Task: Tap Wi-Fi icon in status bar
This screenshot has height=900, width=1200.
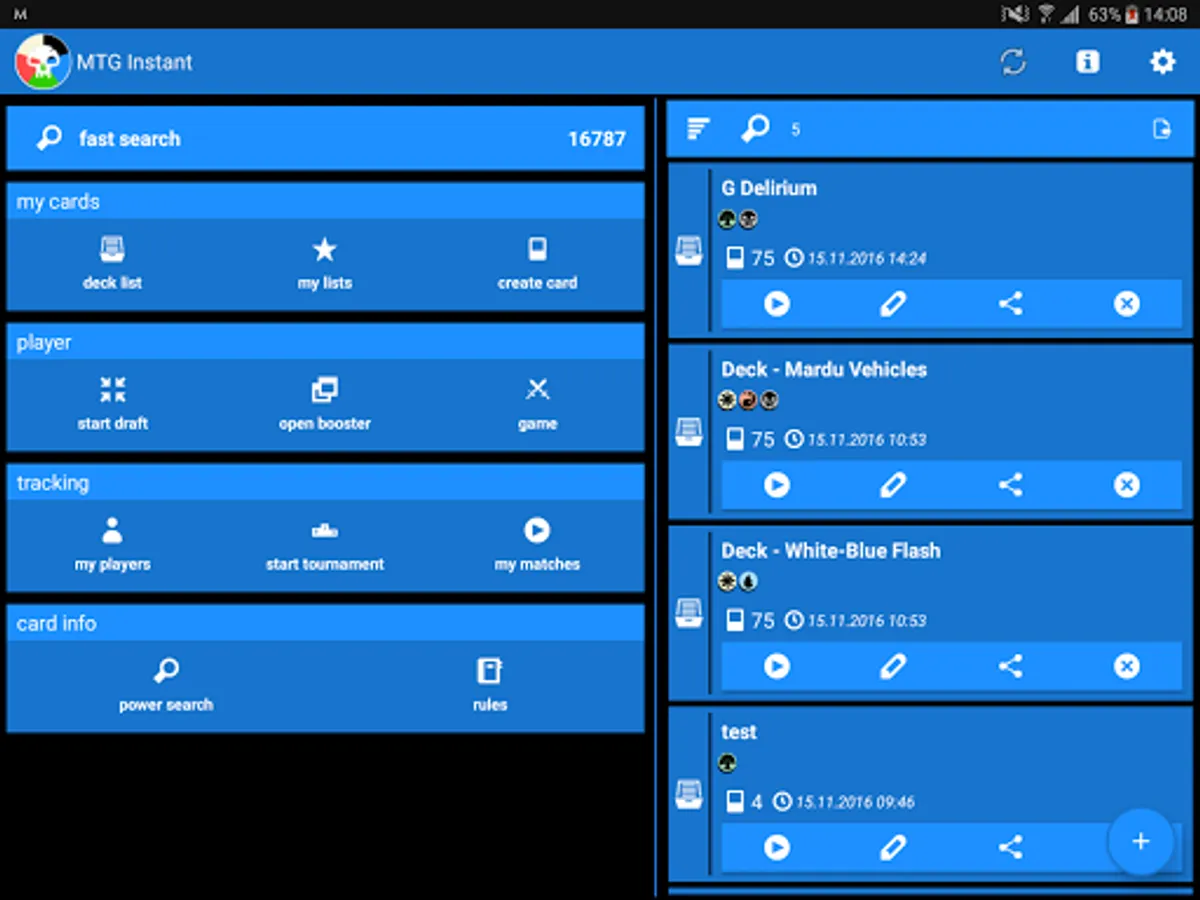Action: coord(1046,15)
